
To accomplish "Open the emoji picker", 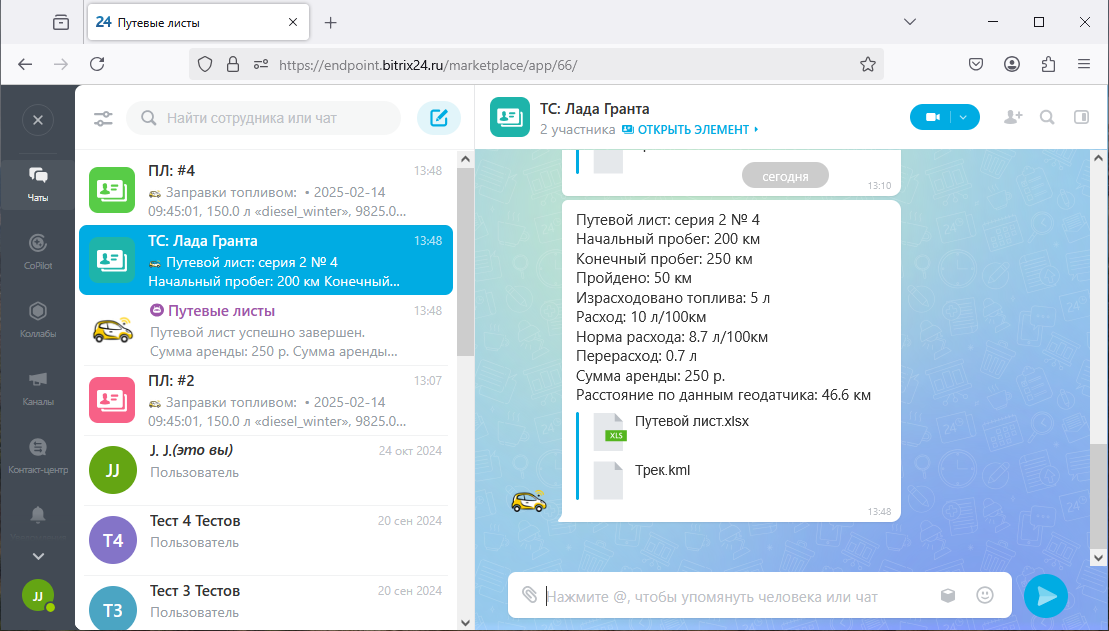I will (985, 596).
